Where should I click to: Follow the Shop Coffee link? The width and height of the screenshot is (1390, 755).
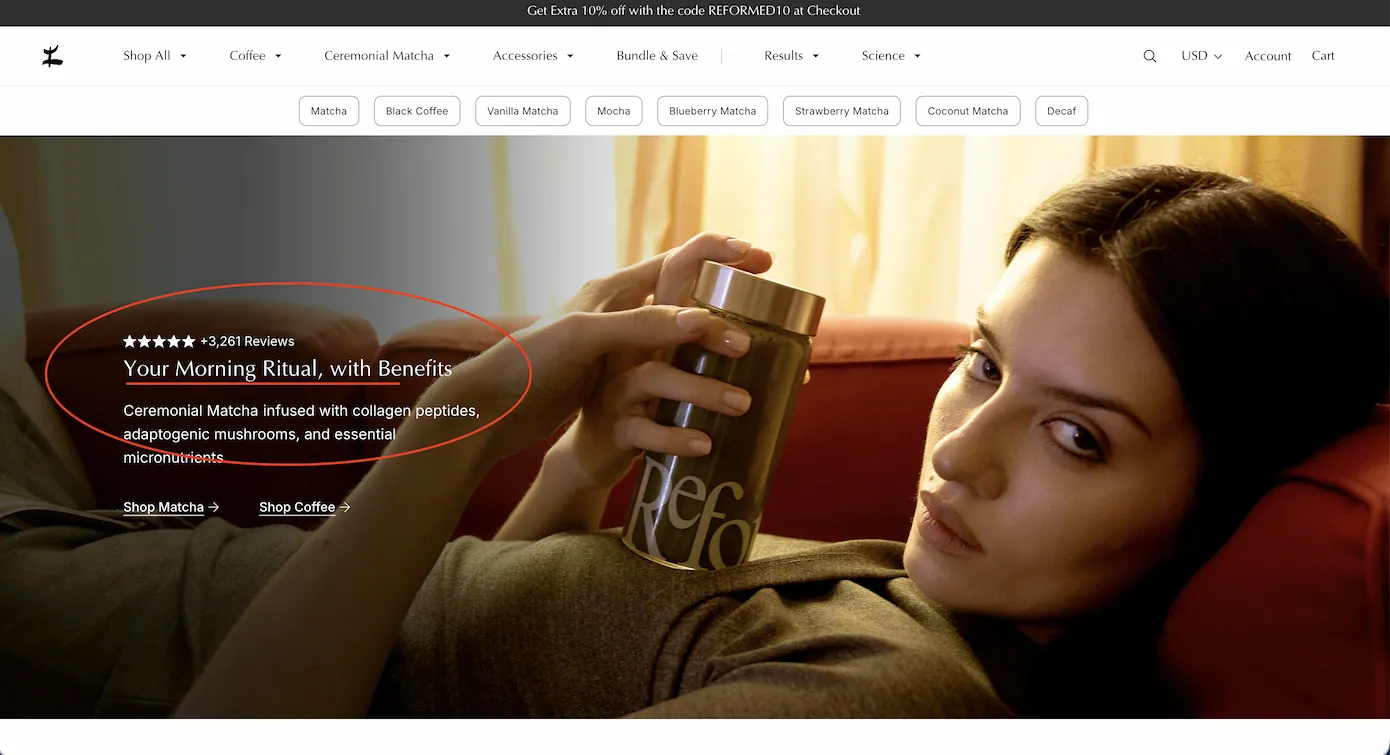(305, 507)
